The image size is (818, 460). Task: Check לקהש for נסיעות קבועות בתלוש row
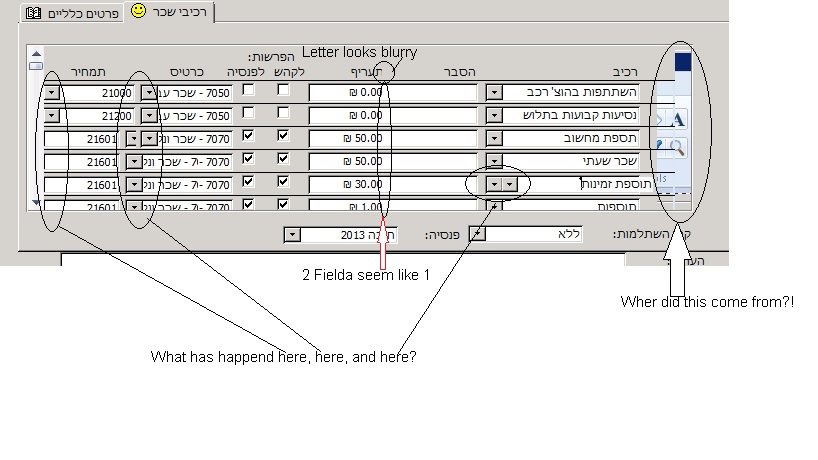tap(283, 113)
